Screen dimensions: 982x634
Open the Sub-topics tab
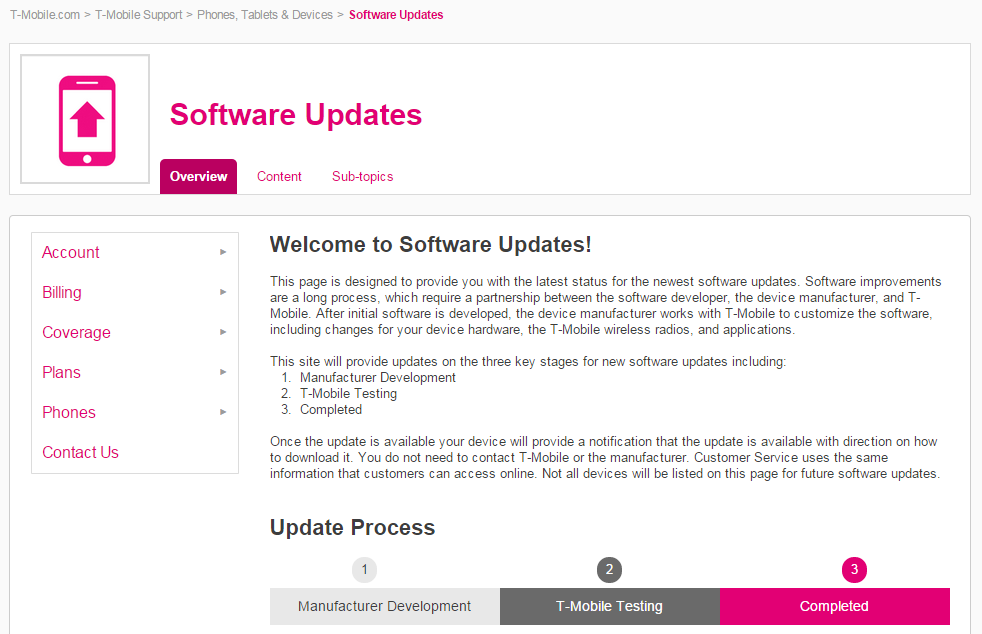pyautogui.click(x=363, y=177)
